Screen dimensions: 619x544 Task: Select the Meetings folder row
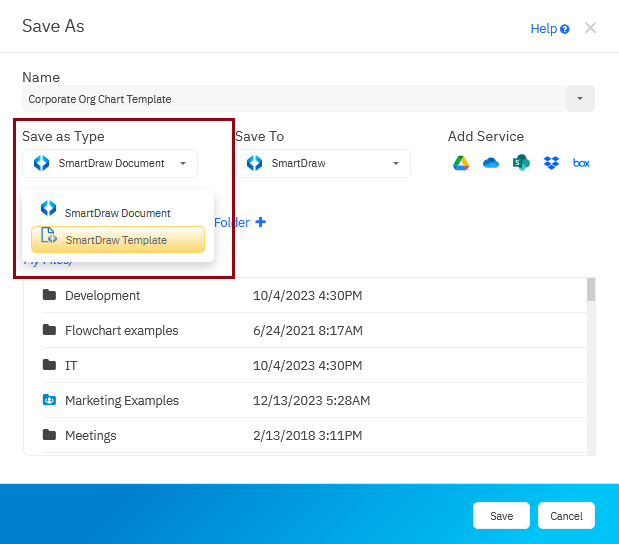[90, 435]
